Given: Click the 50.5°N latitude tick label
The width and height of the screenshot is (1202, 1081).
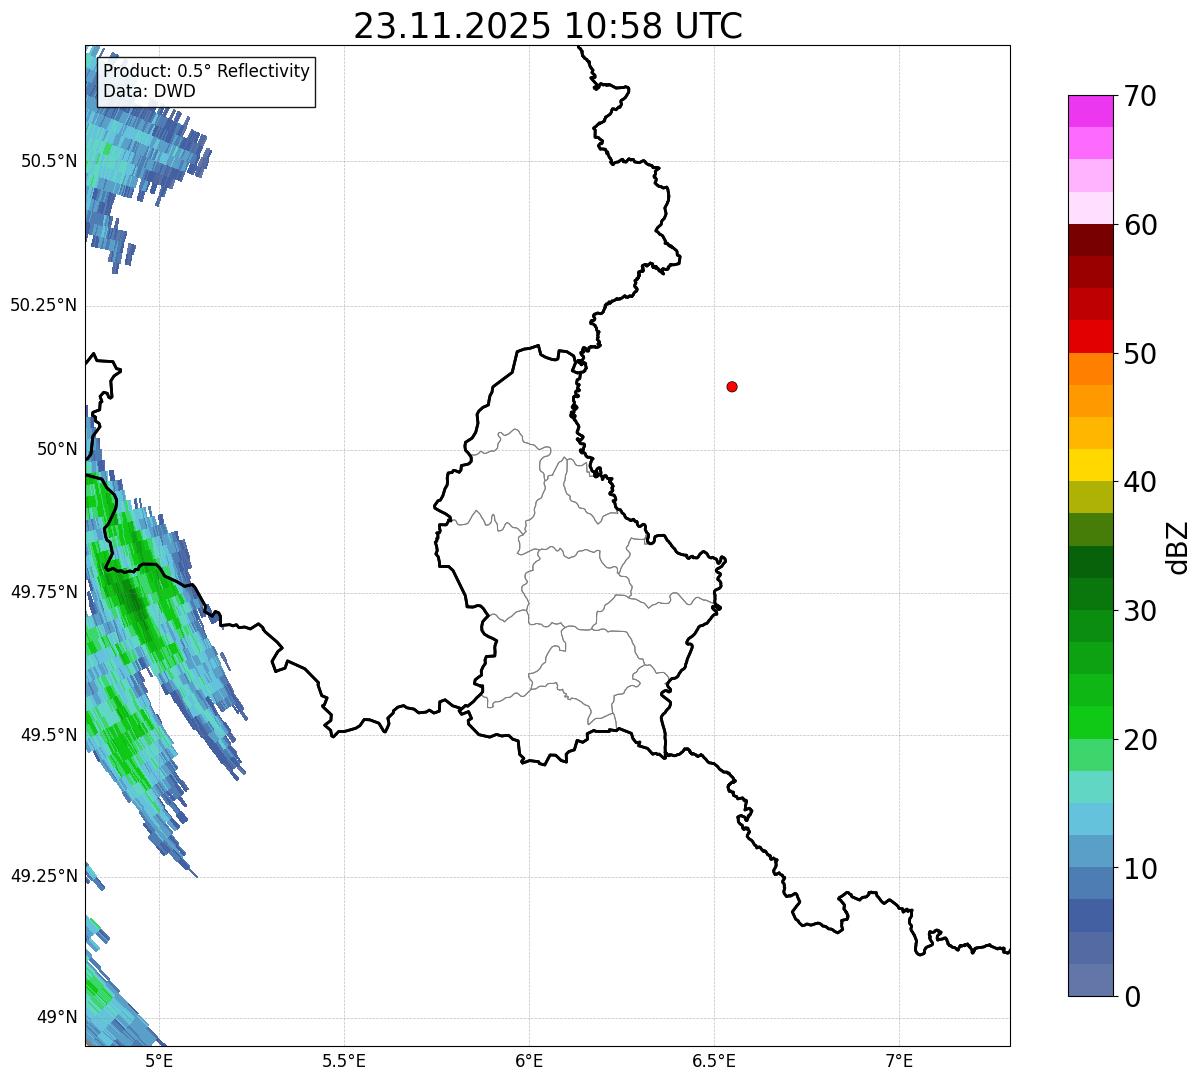Looking at the screenshot, I should click(x=49, y=161).
